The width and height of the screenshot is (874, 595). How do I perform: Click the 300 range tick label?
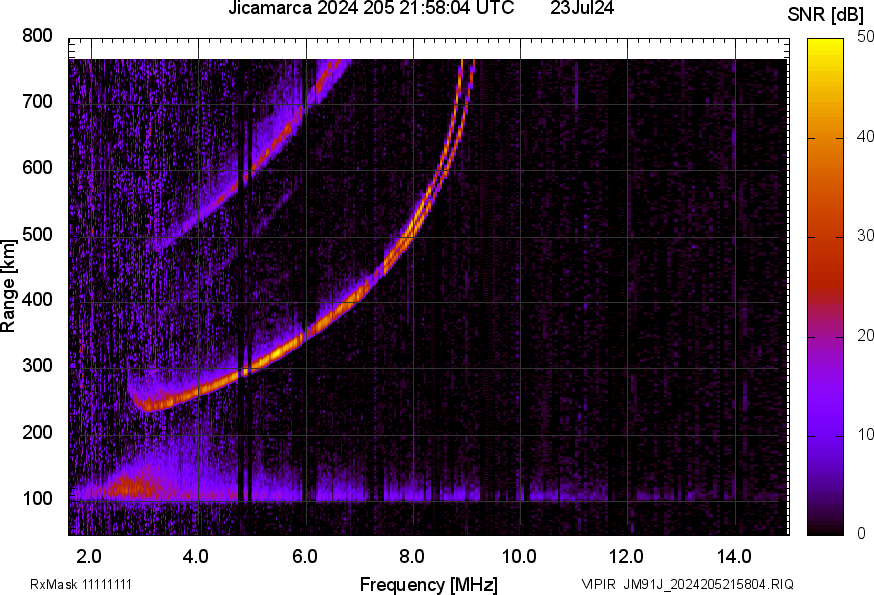pos(37,366)
